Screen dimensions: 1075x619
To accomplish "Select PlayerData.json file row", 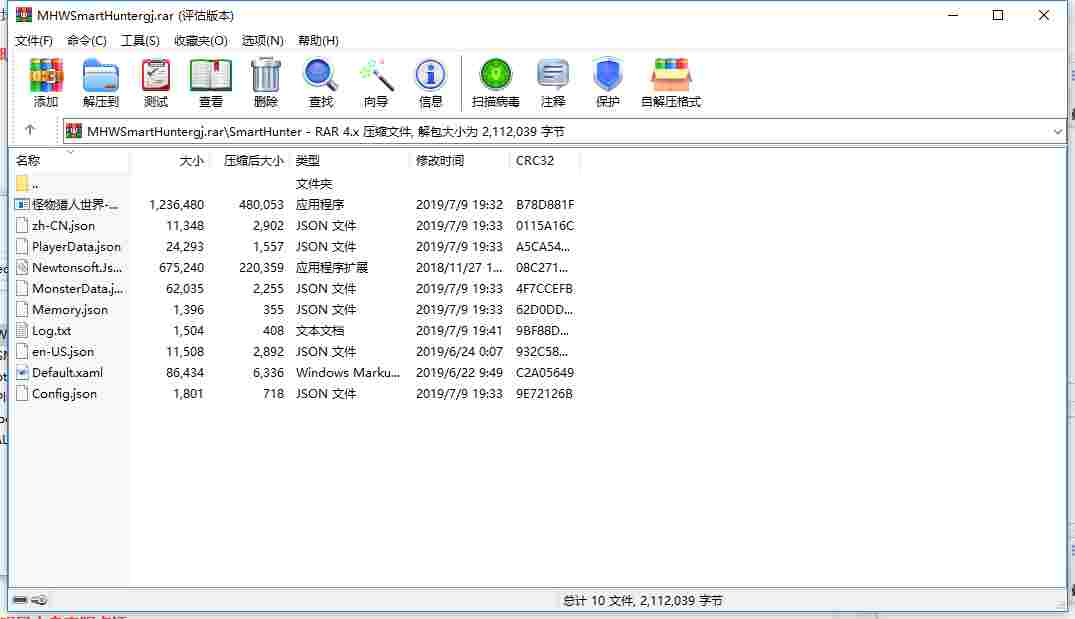I will point(294,246).
